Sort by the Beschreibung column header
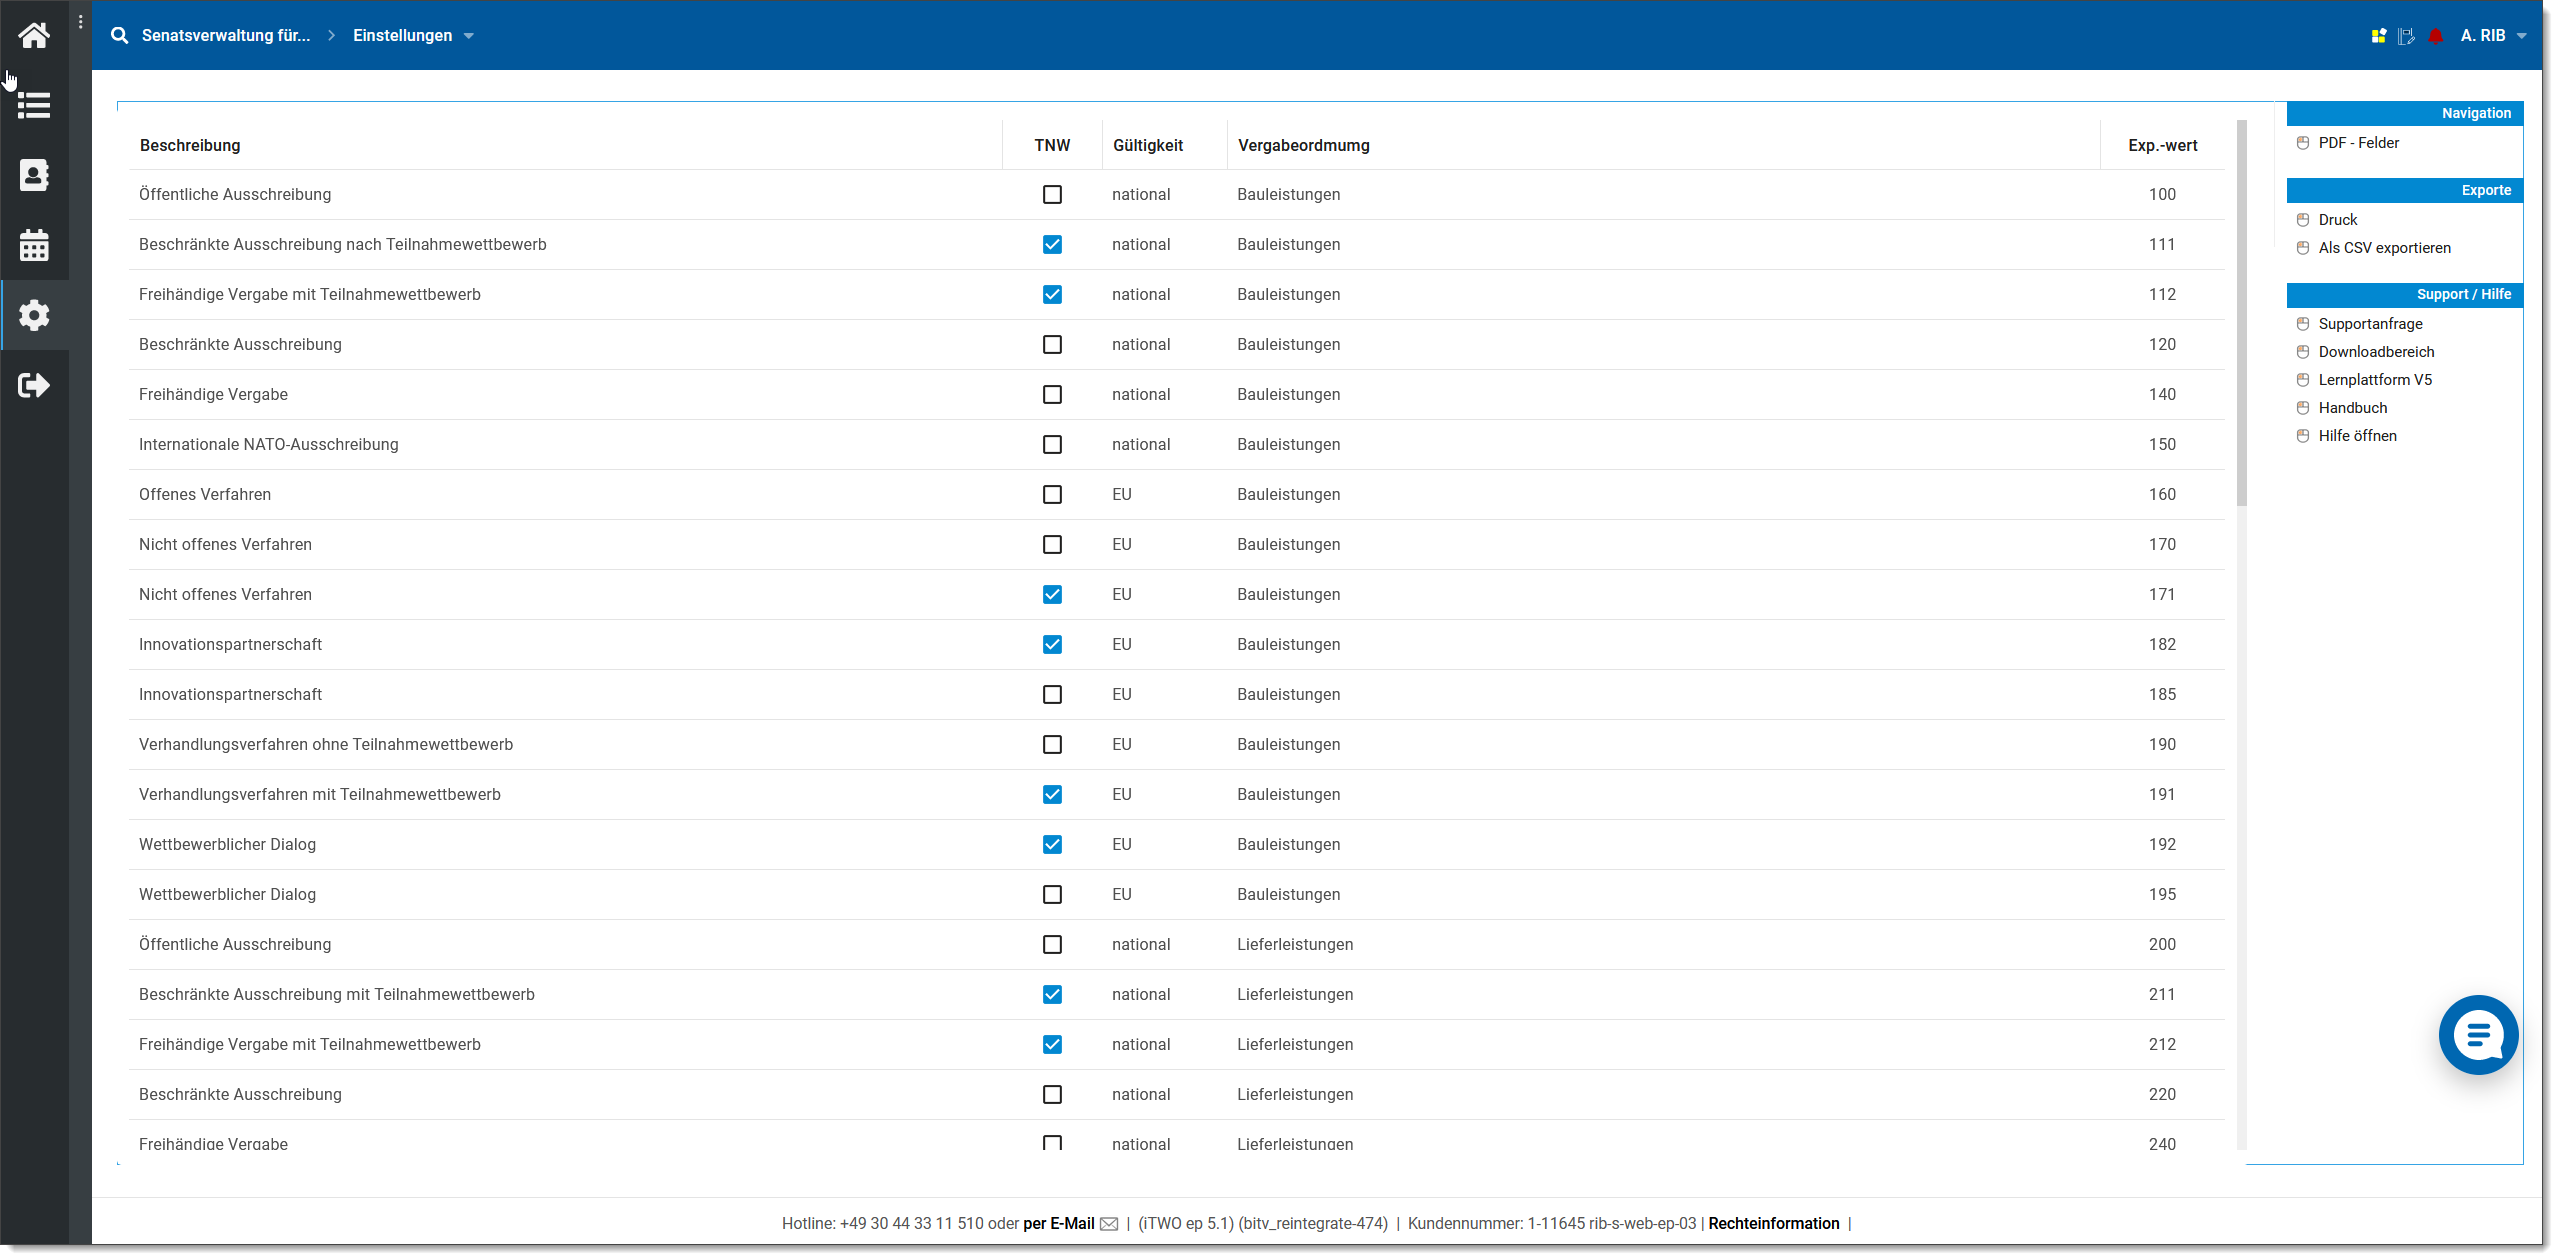This screenshot has height=1260, width=2558. tap(190, 146)
